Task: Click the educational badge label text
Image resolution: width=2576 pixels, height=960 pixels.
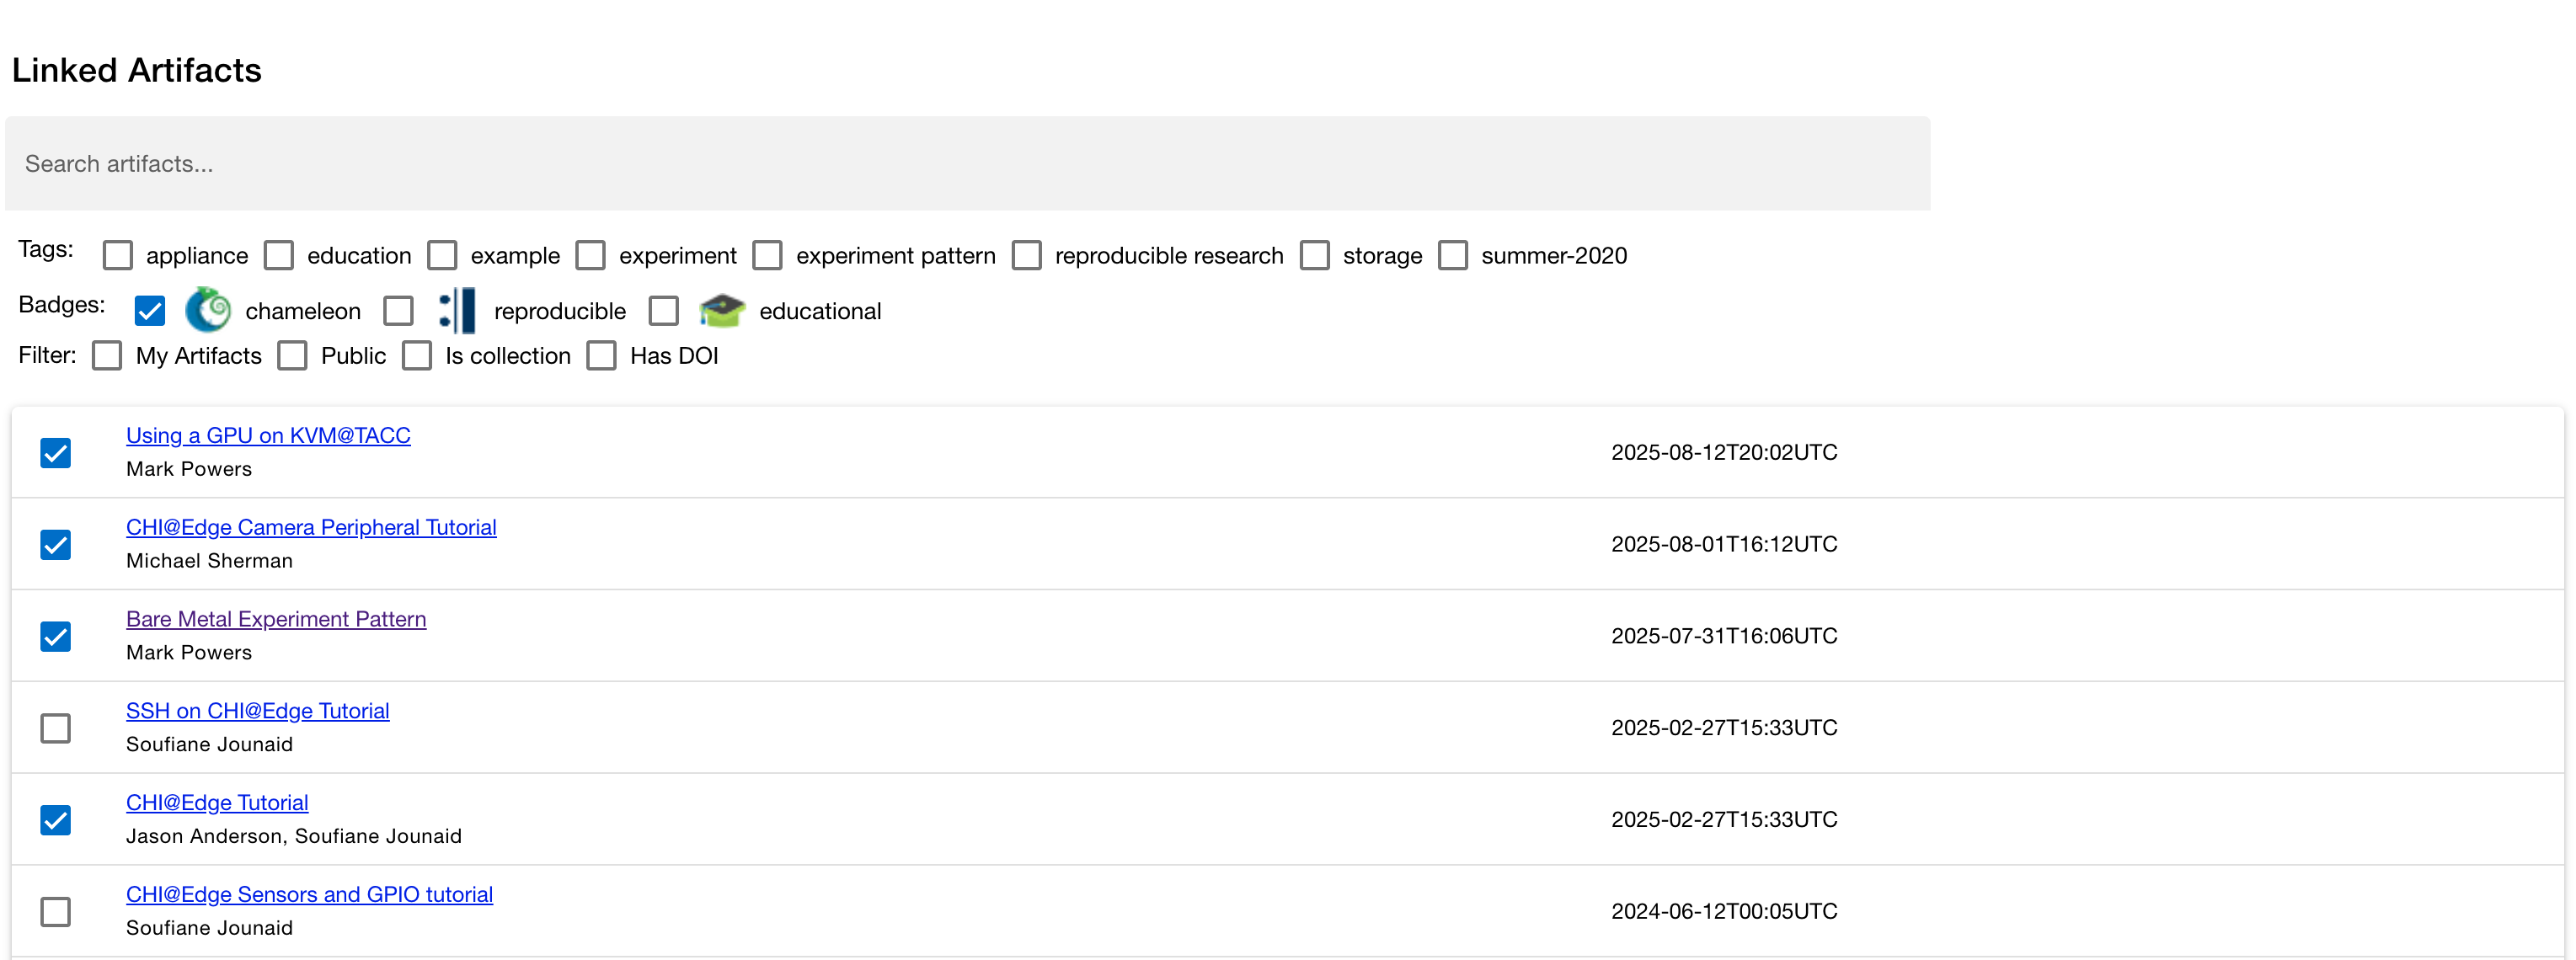Action: [x=820, y=311]
